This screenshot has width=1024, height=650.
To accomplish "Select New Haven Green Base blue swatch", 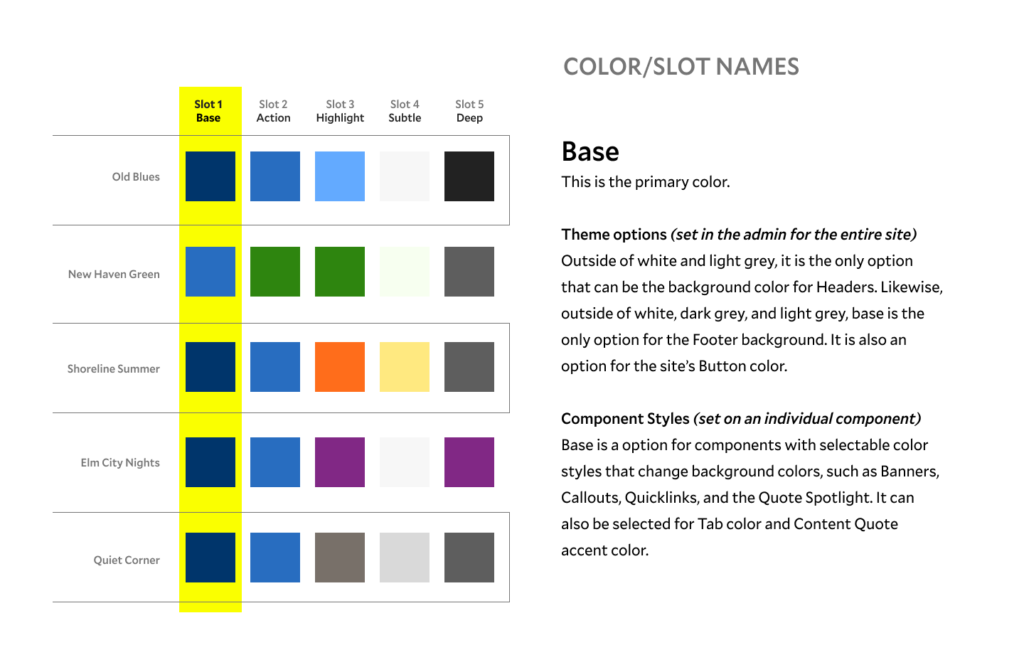I will [210, 272].
